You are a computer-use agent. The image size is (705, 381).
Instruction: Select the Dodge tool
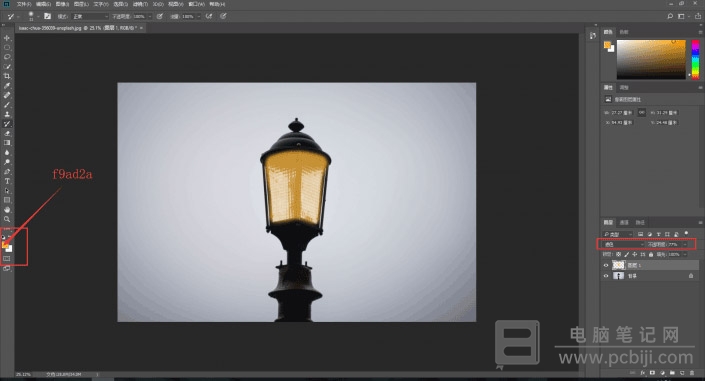7,162
